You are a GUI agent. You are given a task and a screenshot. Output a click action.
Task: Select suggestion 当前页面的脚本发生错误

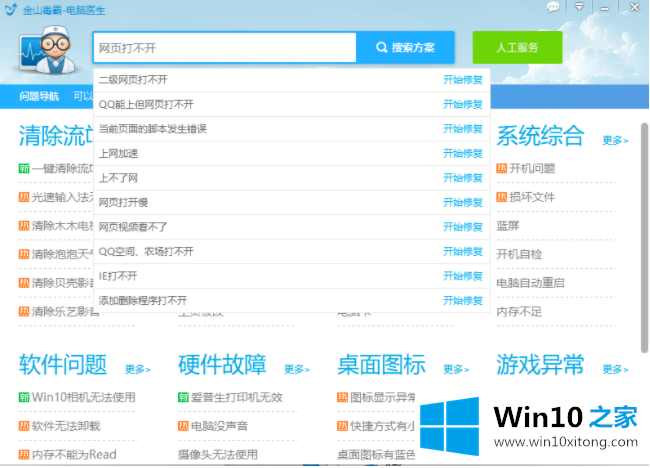[x=292, y=129]
